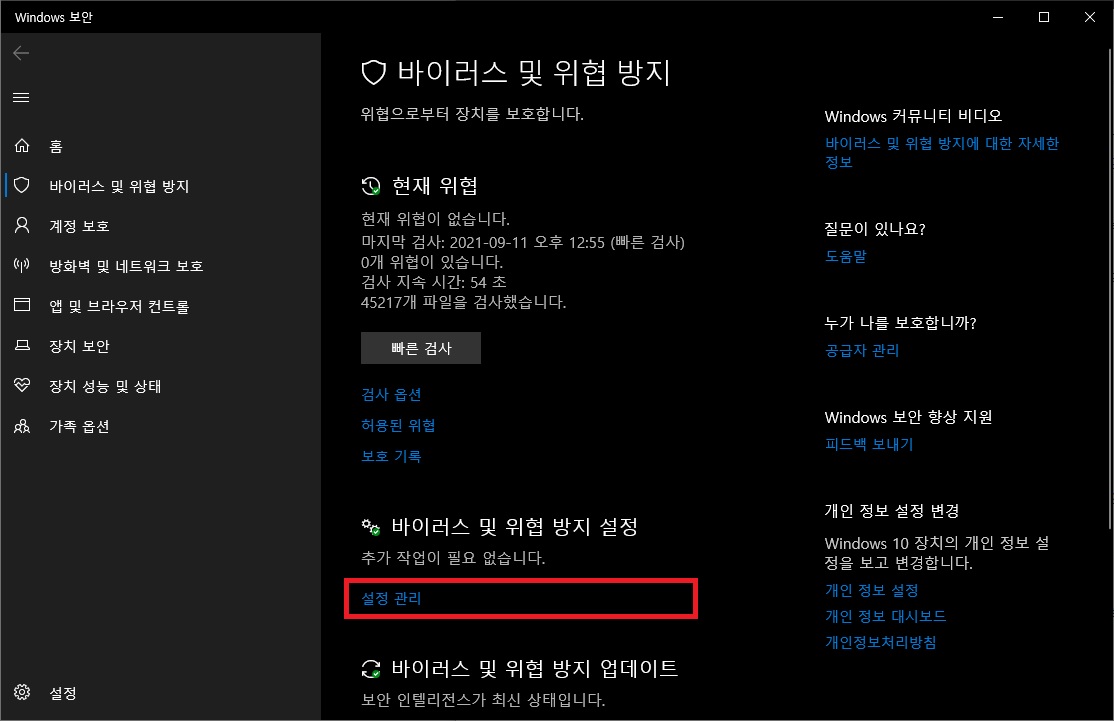Click the back arrow icon

(21, 53)
